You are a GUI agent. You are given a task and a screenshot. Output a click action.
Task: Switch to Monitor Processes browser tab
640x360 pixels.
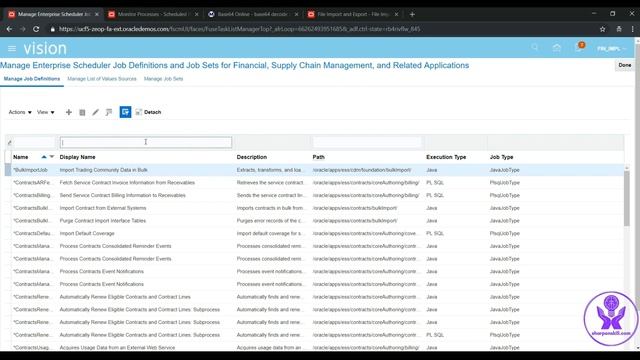point(152,14)
